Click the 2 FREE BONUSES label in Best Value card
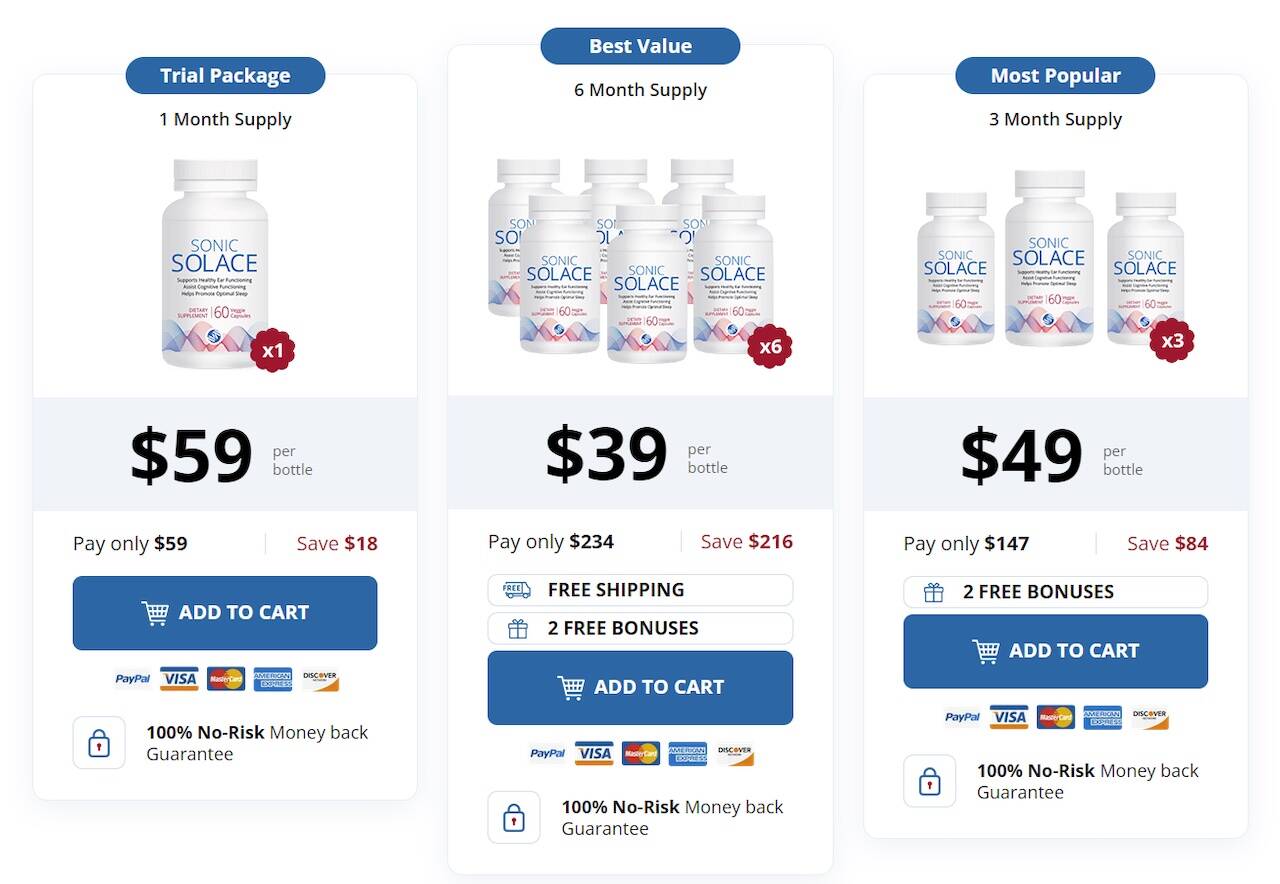Viewport: 1280px width, 884px height. [623, 628]
